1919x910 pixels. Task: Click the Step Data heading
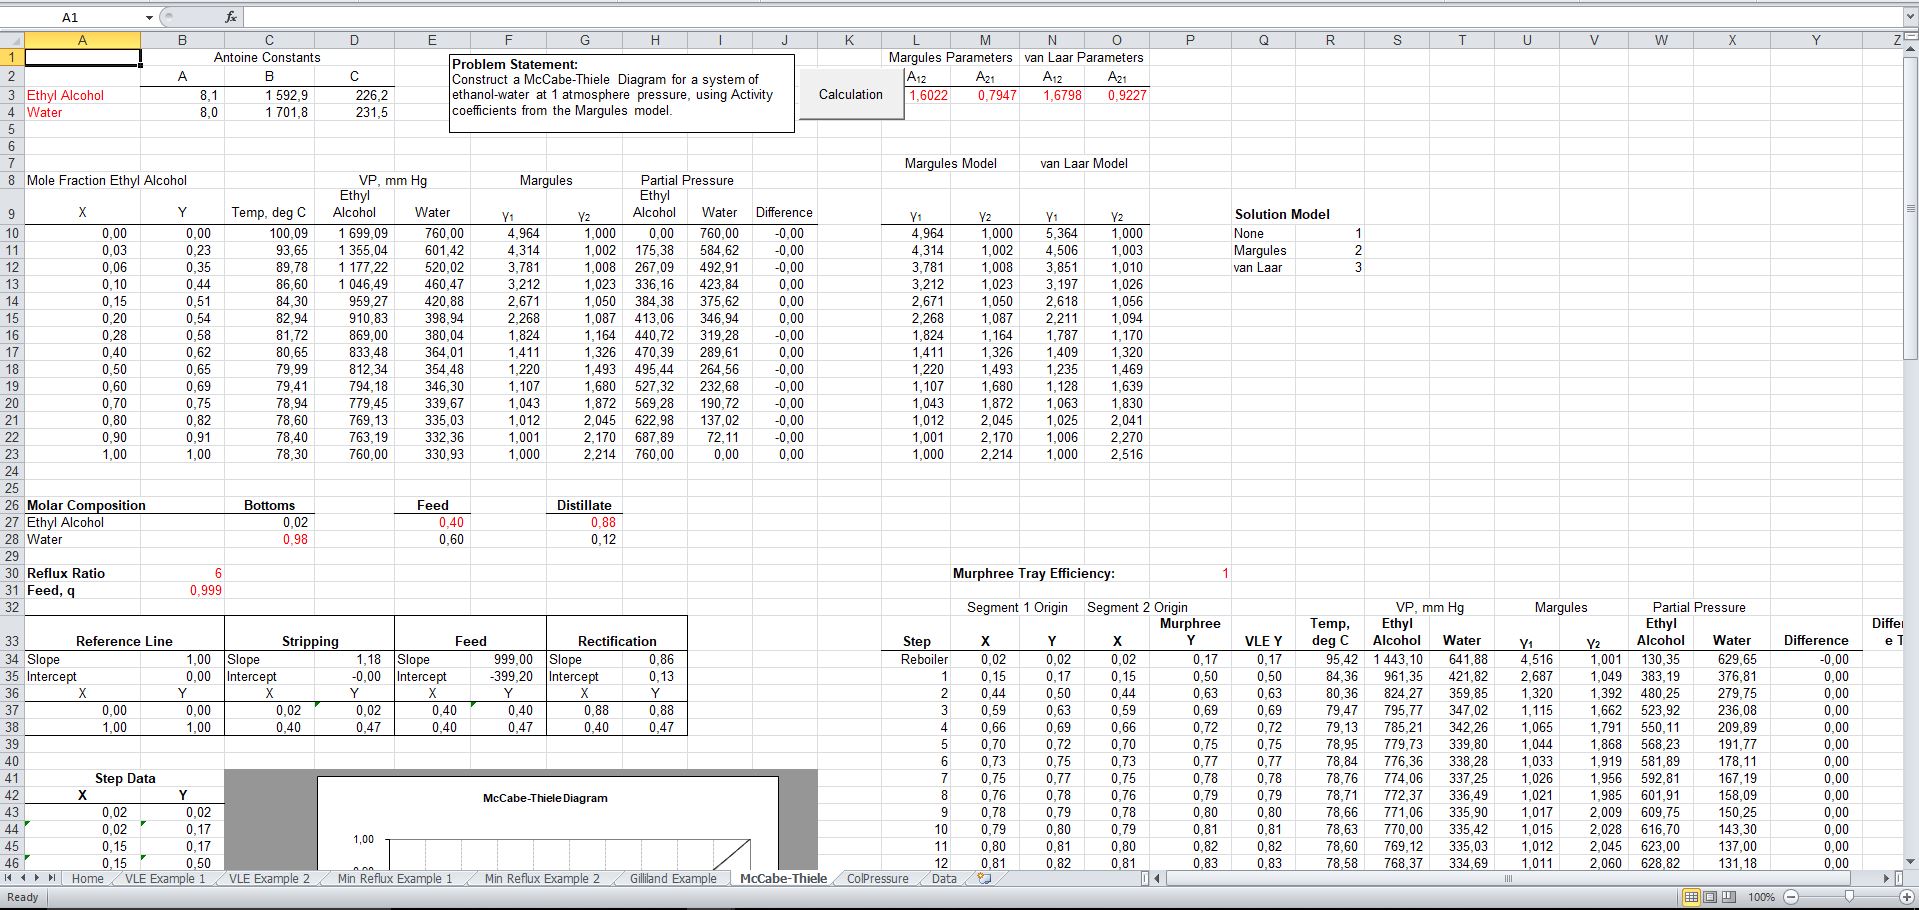[x=125, y=778]
